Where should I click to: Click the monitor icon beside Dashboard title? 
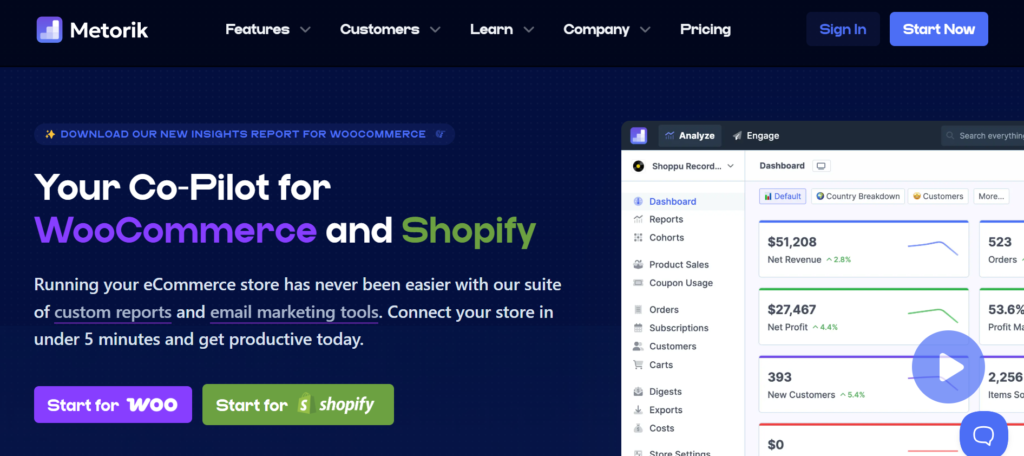click(x=822, y=166)
